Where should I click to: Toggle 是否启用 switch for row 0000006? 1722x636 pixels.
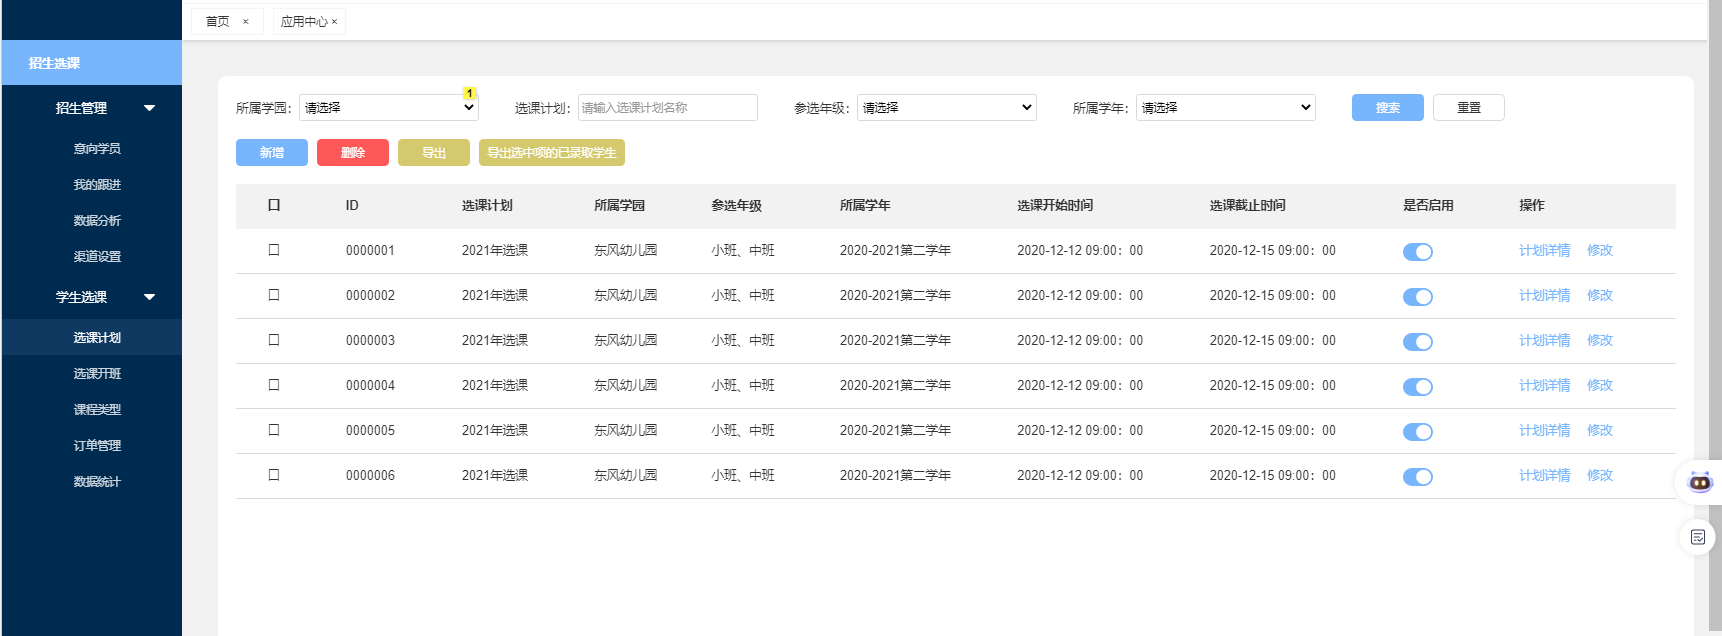[1418, 477]
